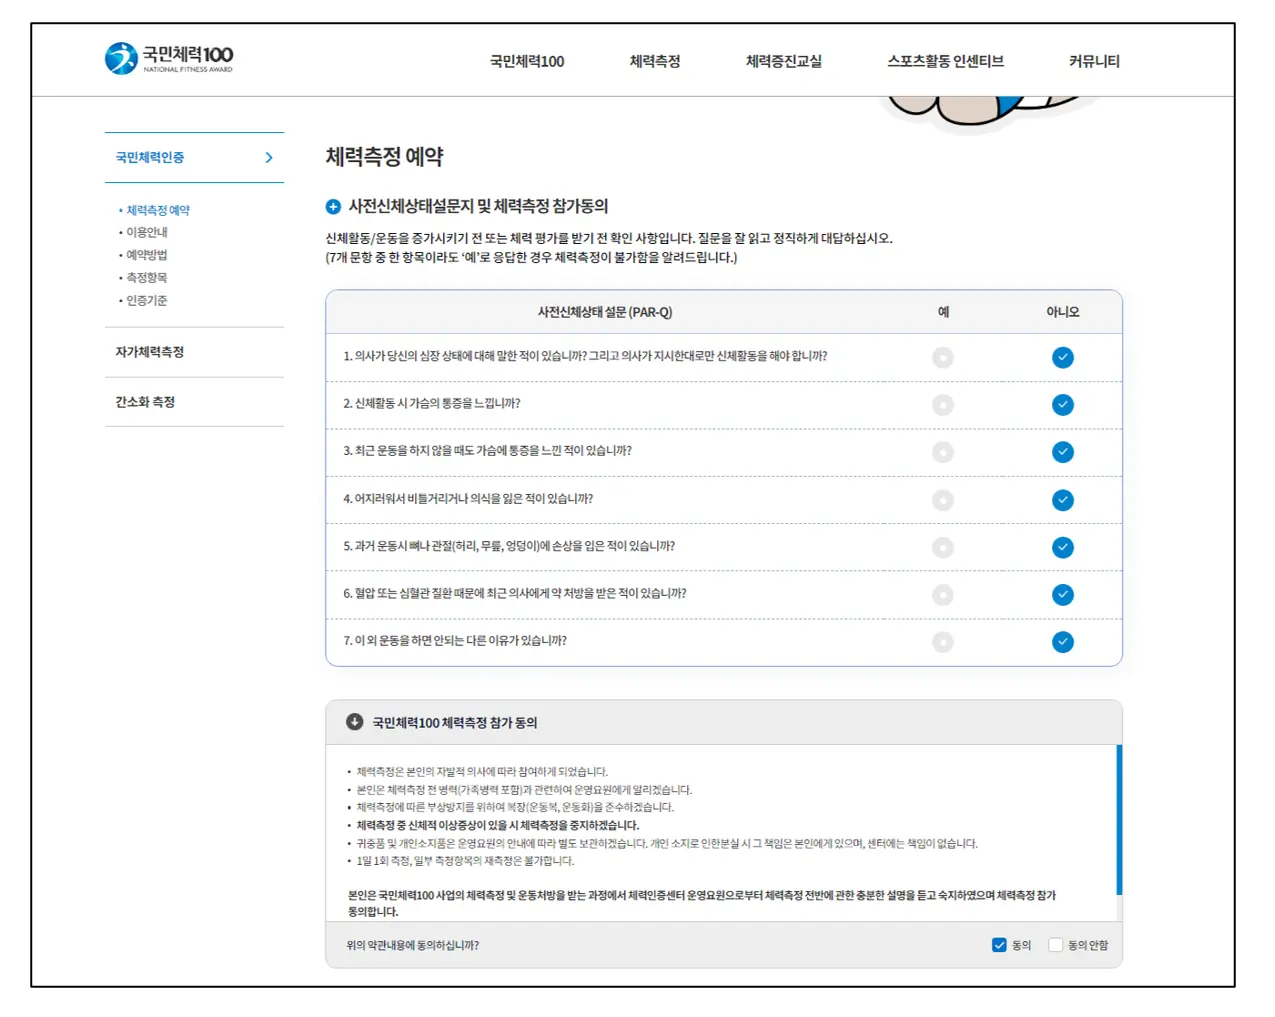The height and width of the screenshot is (1017, 1275).
Task: Select 아니오 for question 3
Action: pyautogui.click(x=1063, y=452)
